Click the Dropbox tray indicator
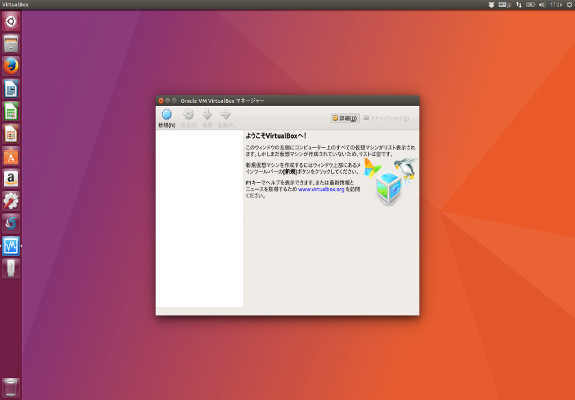Viewport: 575px width, 400px height. 491,5
